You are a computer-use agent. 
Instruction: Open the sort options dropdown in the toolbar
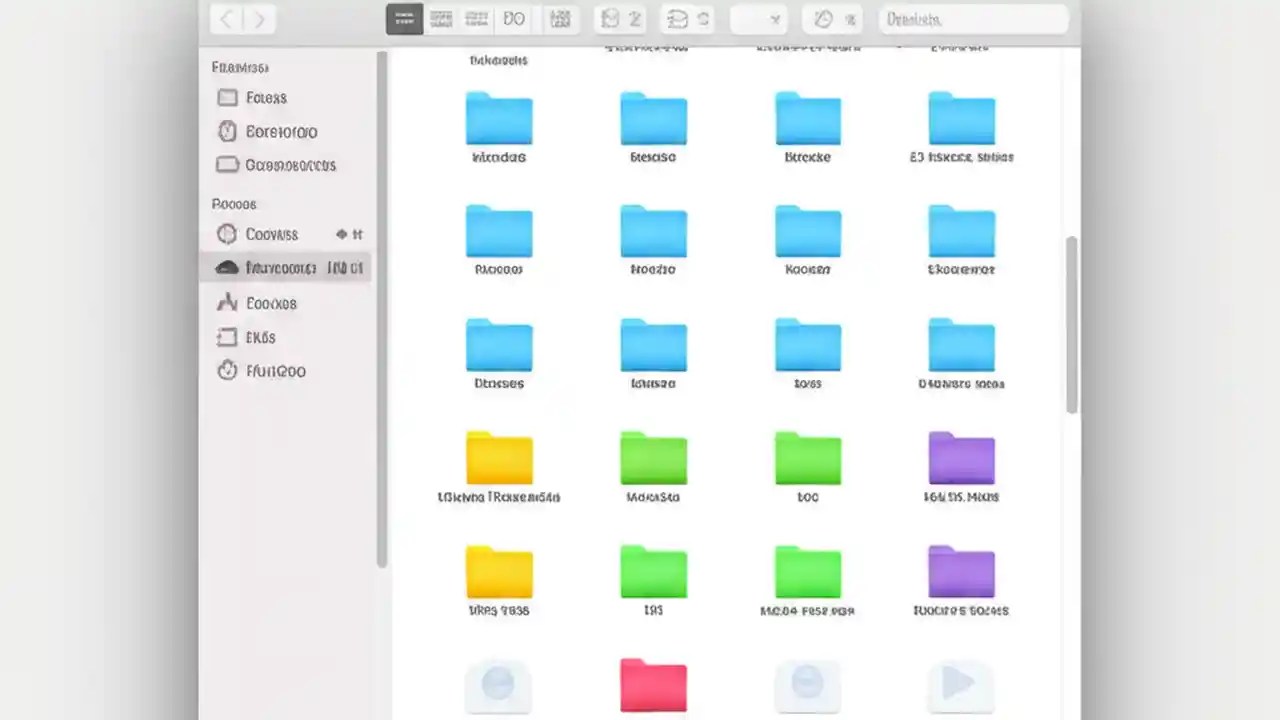click(x=760, y=18)
